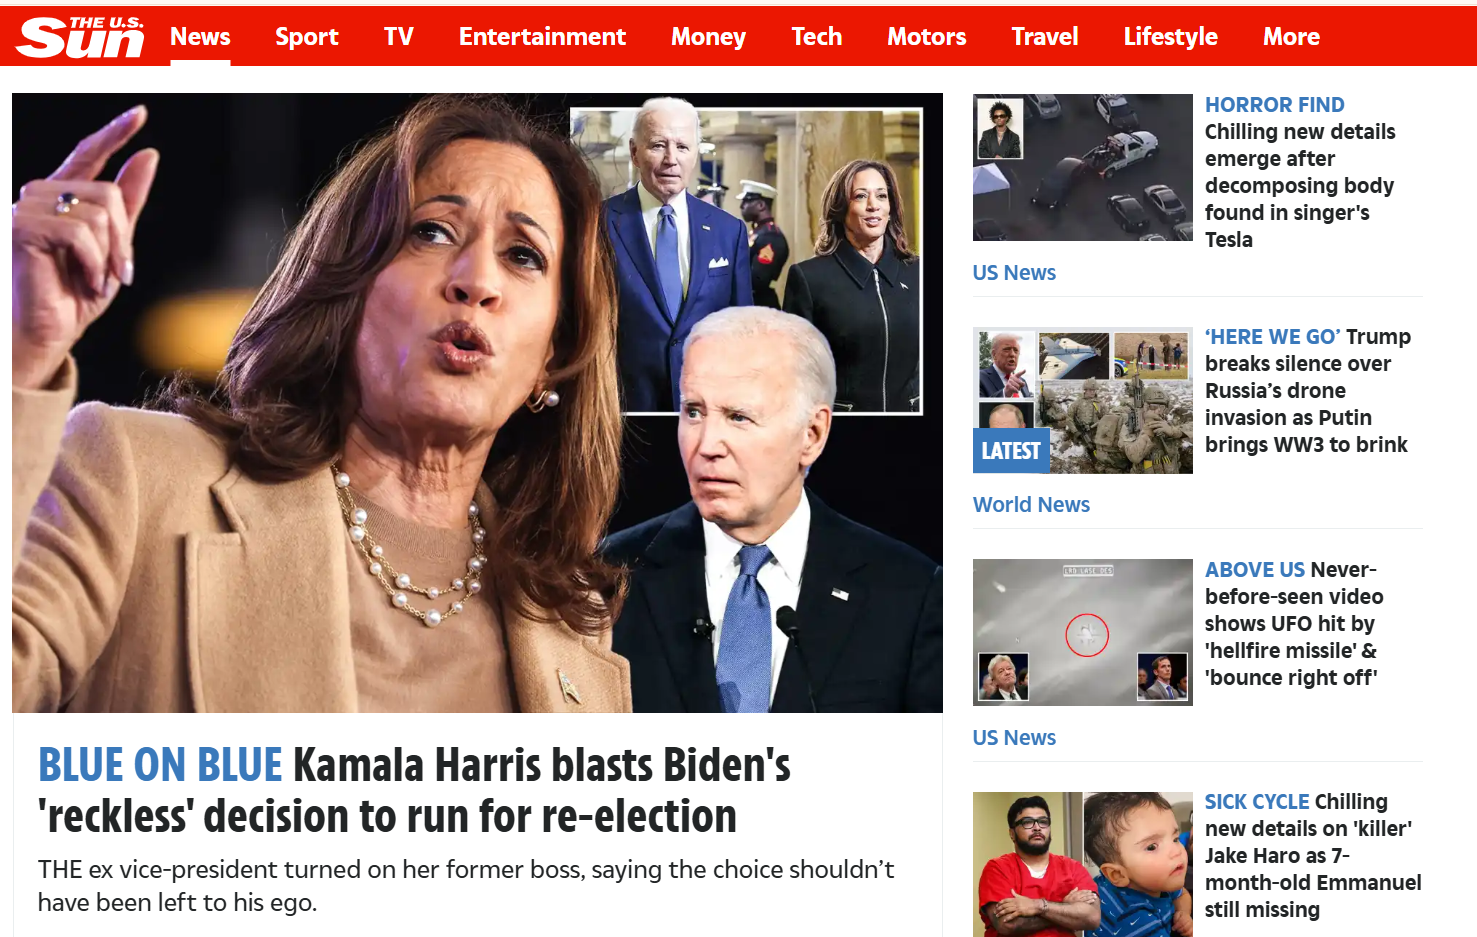The height and width of the screenshot is (937, 1477).
Task: Read the SICK CYCLE Jake Haro story
Action: (1313, 855)
